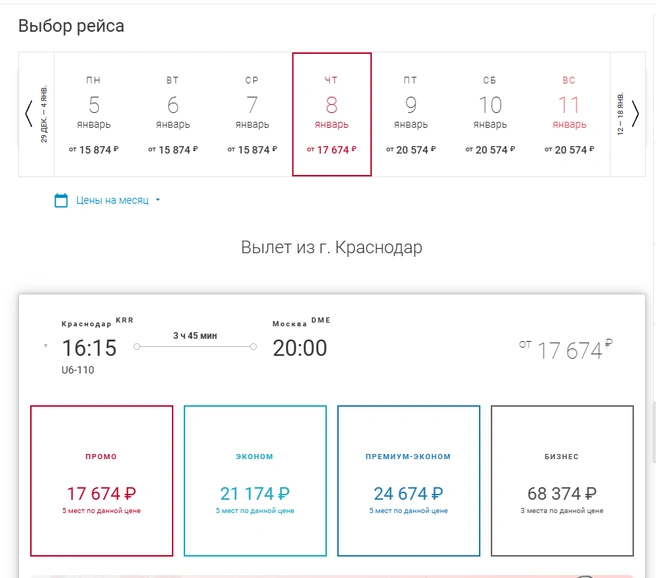656x578 pixels.
Task: Click flight number U6-110
Action: 78,370
